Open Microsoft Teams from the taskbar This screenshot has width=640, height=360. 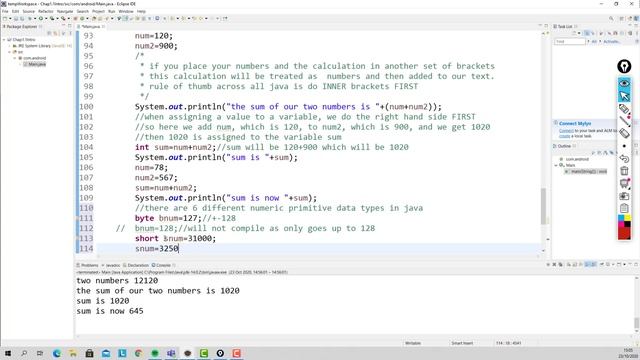(x=171, y=353)
